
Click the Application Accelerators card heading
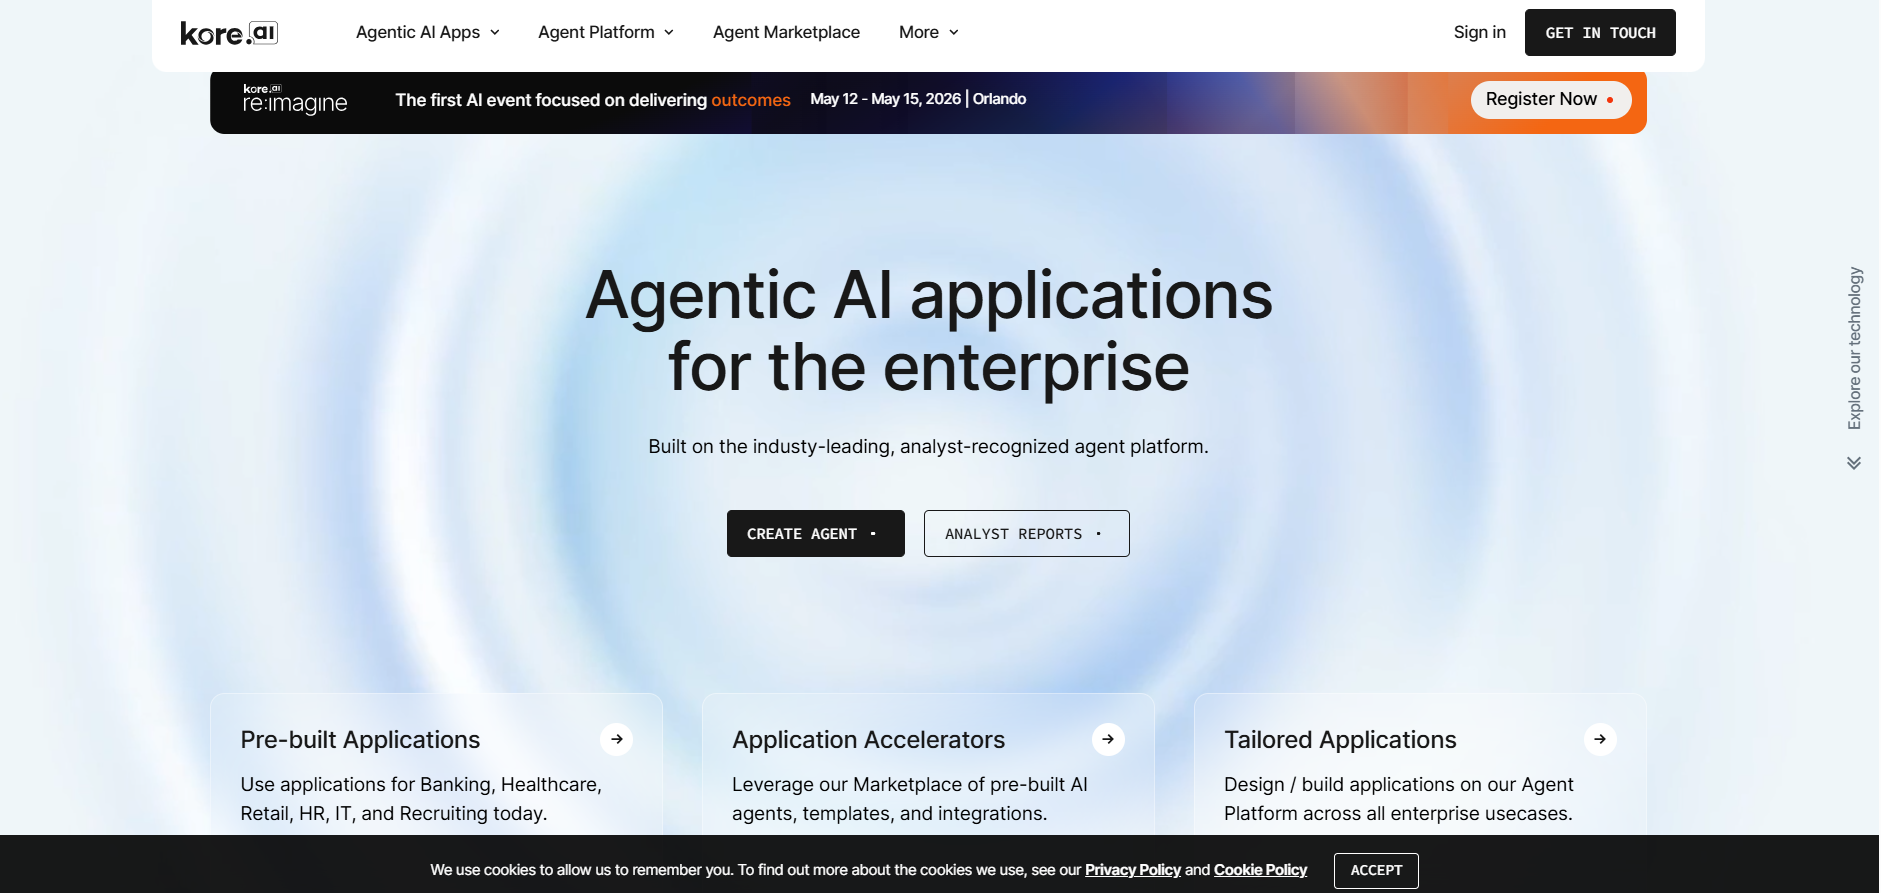pyautogui.click(x=868, y=740)
